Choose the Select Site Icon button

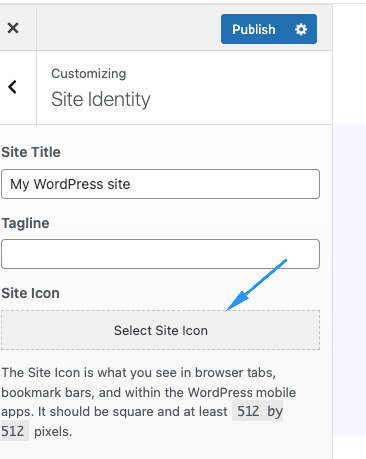160,330
